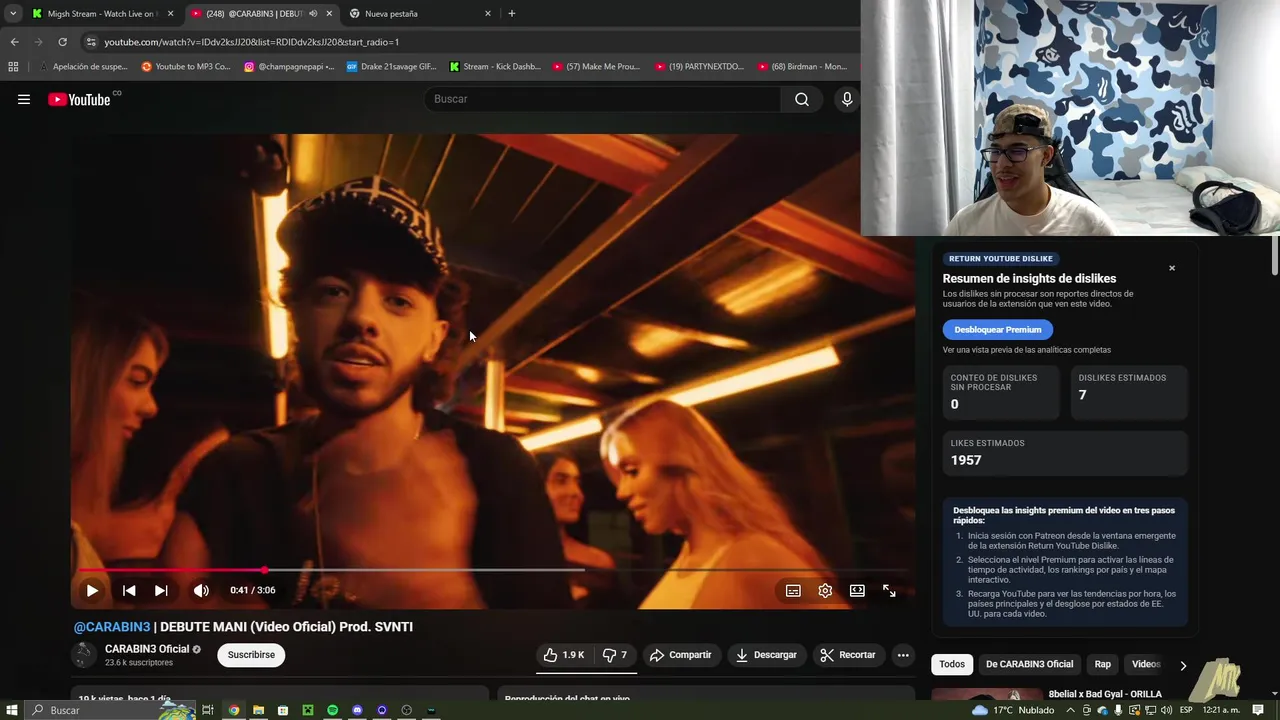
Task: Start voice search with the microphone icon
Action: [847, 99]
